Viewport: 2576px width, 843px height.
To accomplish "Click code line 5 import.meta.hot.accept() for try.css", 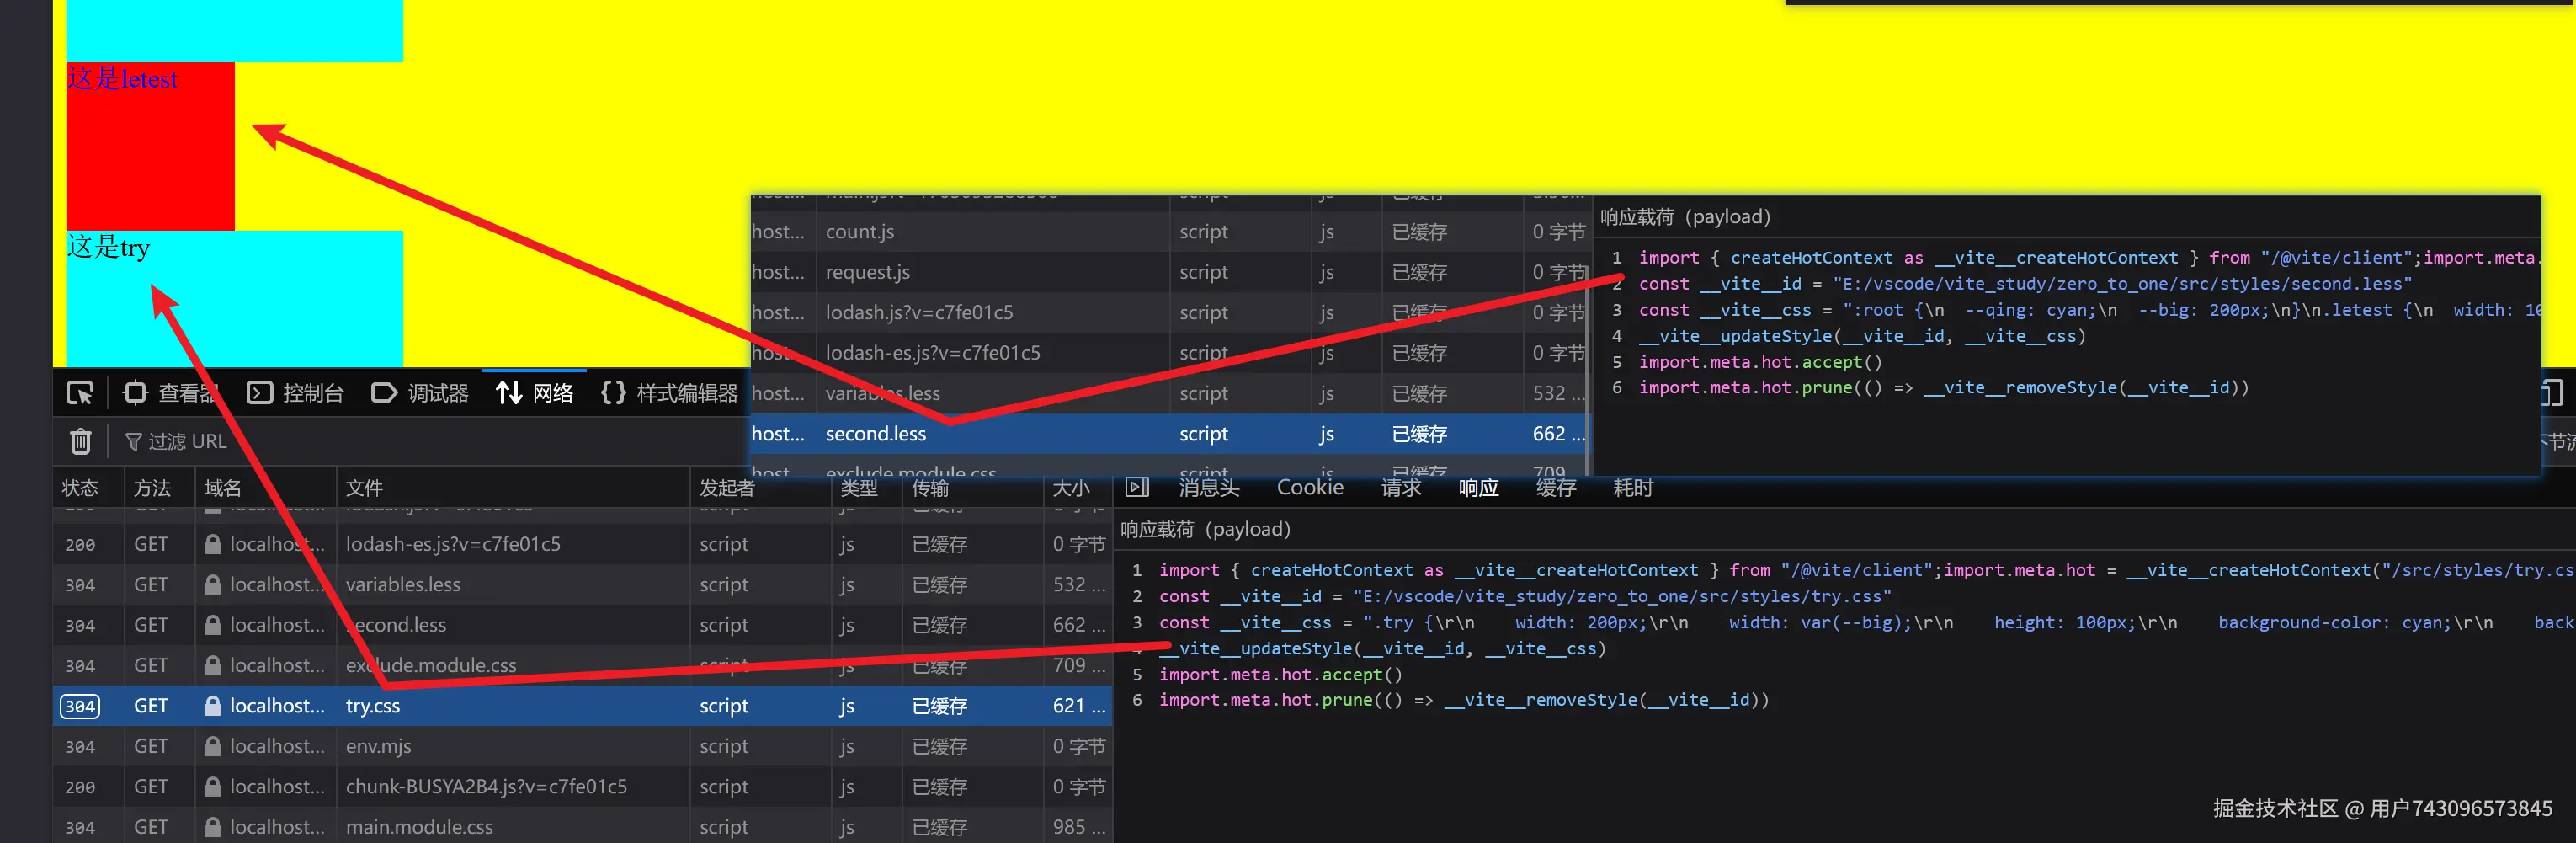I will pyautogui.click(x=1280, y=675).
